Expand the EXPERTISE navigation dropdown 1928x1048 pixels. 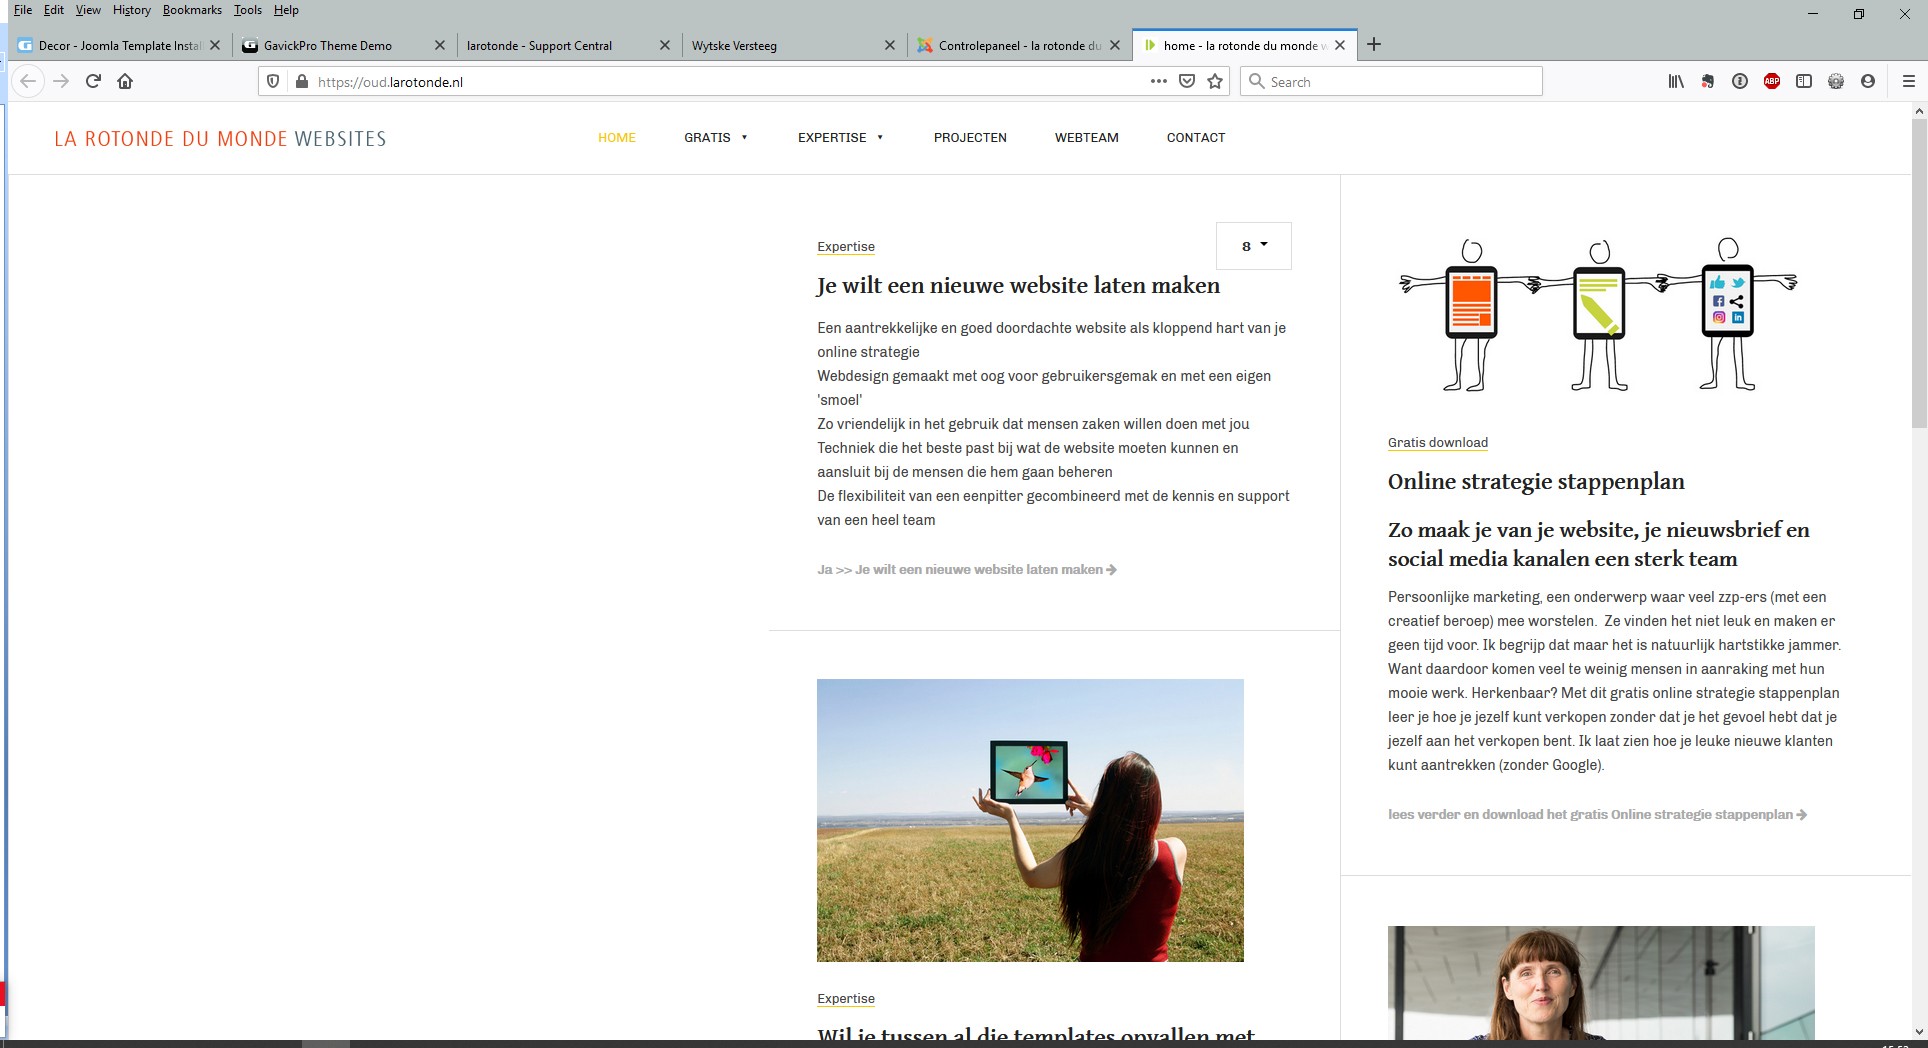[840, 138]
